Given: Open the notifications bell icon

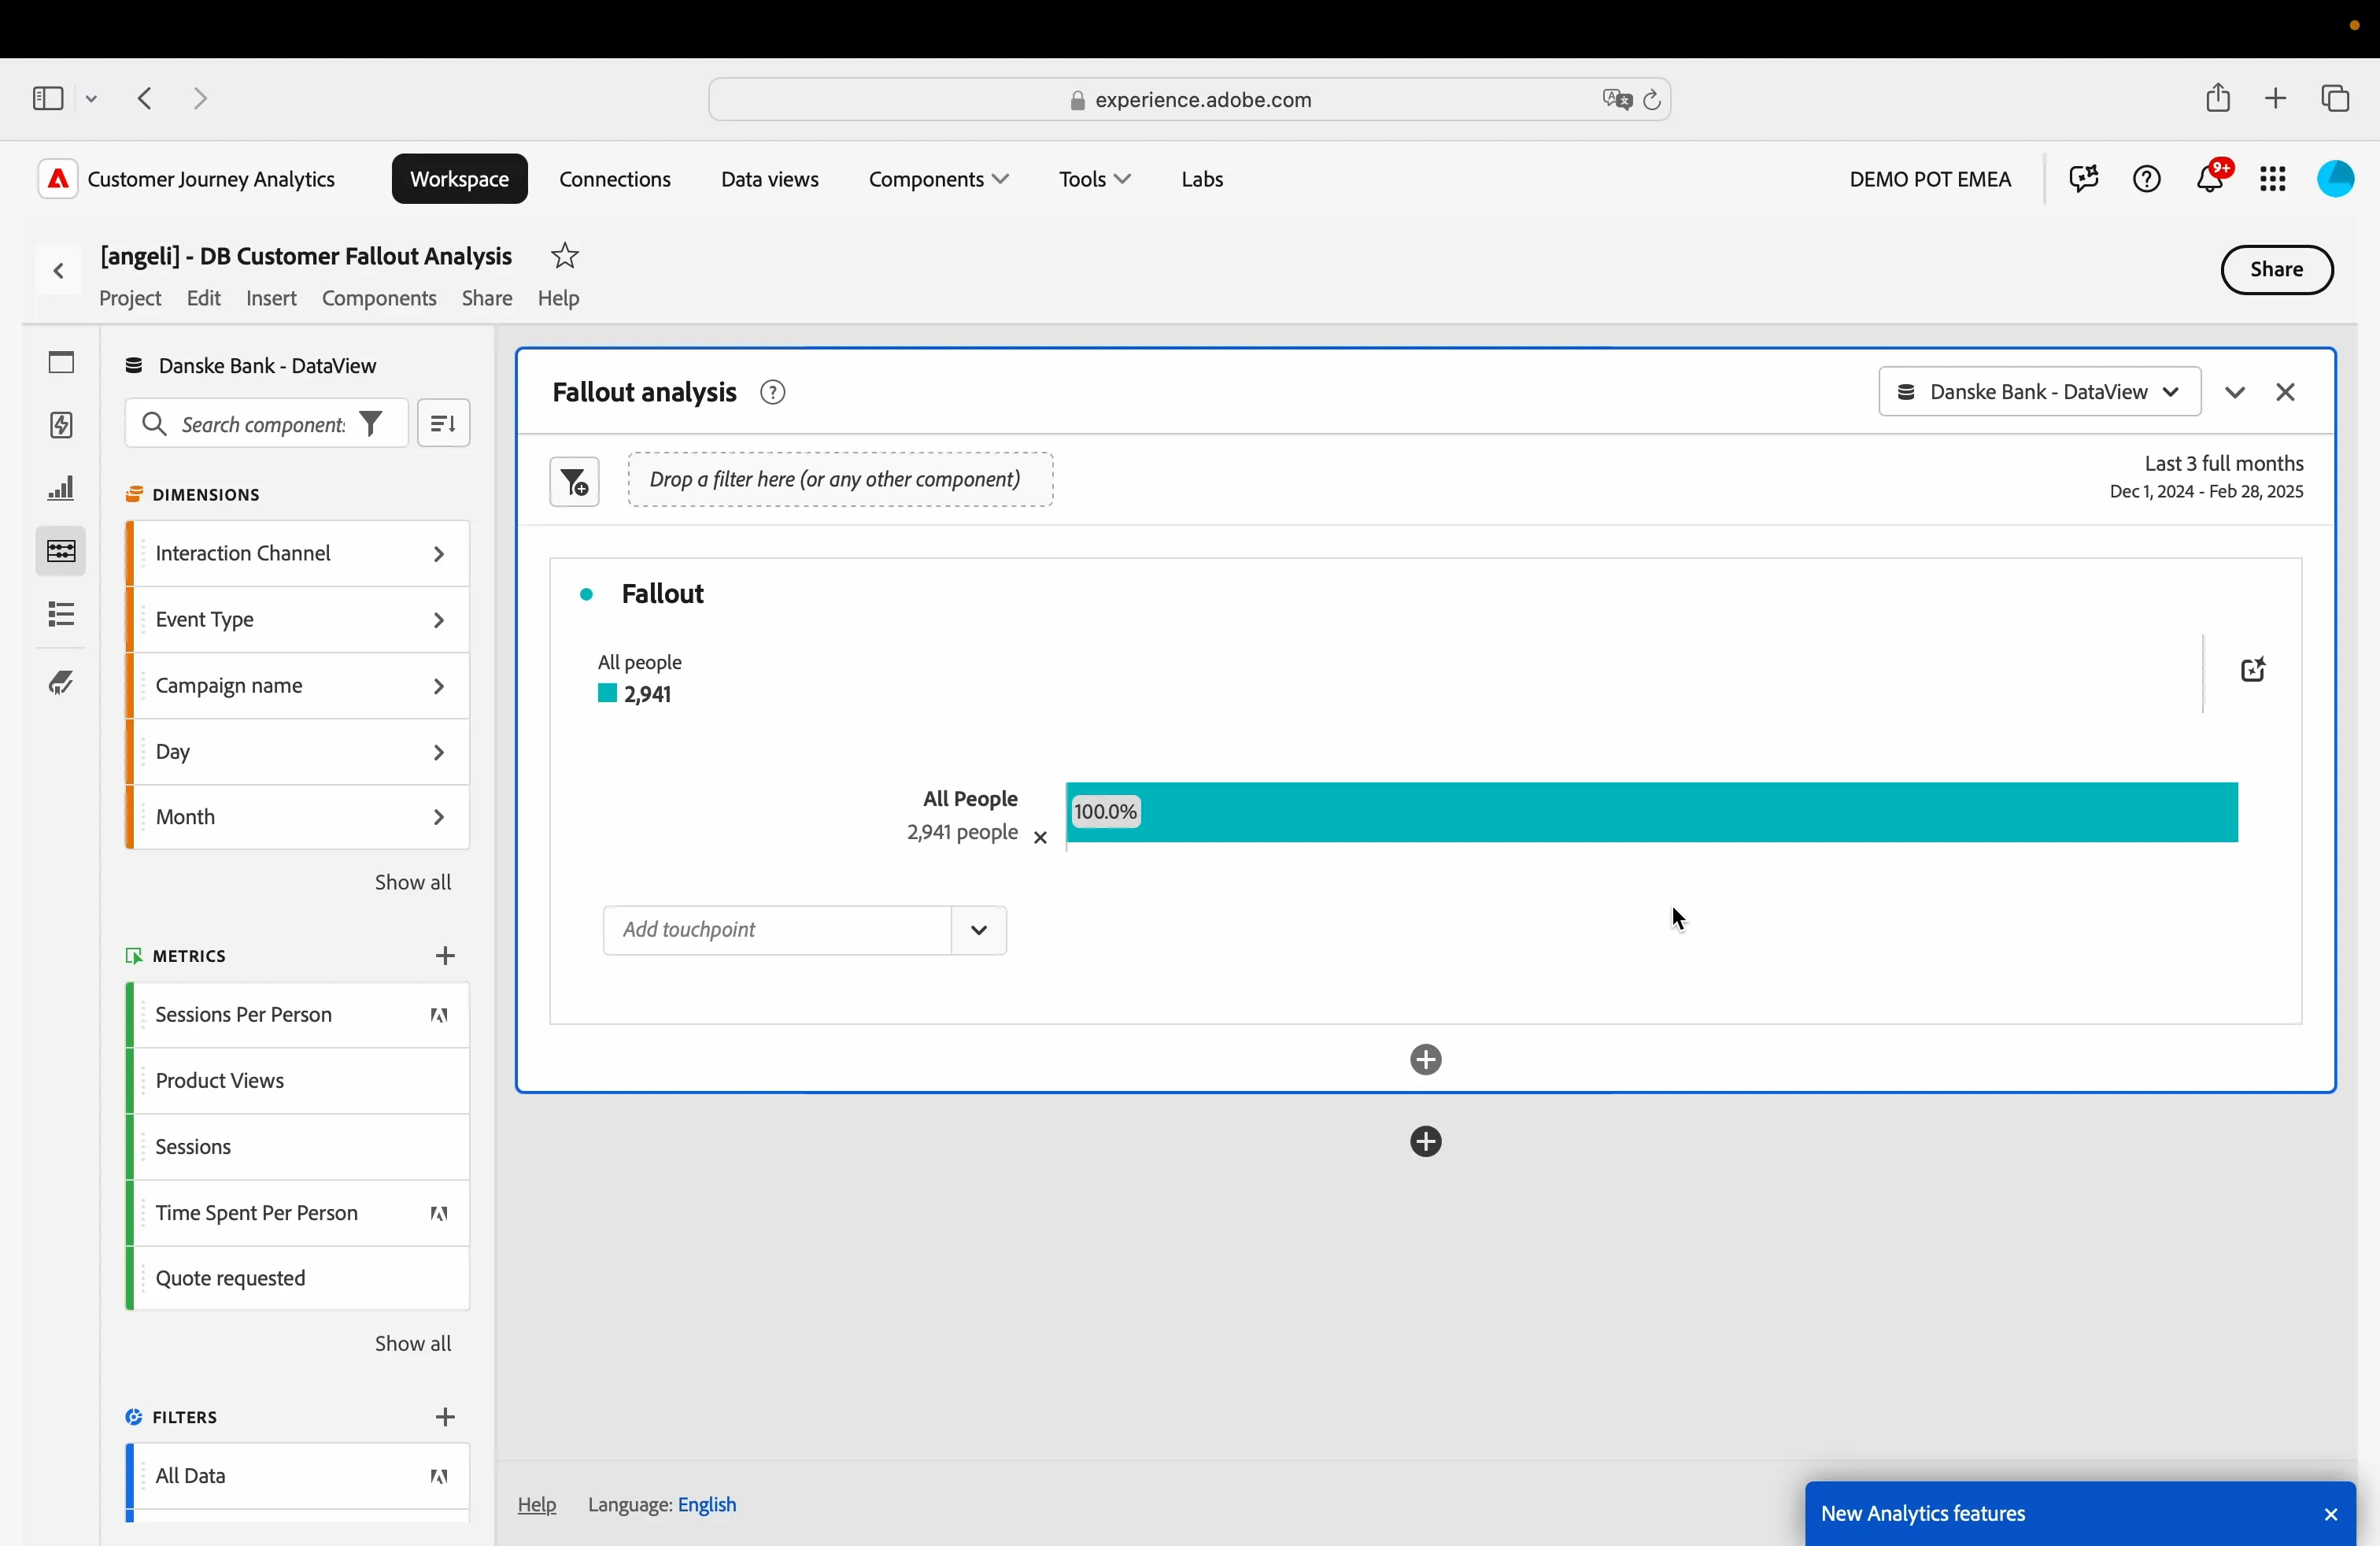Looking at the screenshot, I should (2211, 179).
